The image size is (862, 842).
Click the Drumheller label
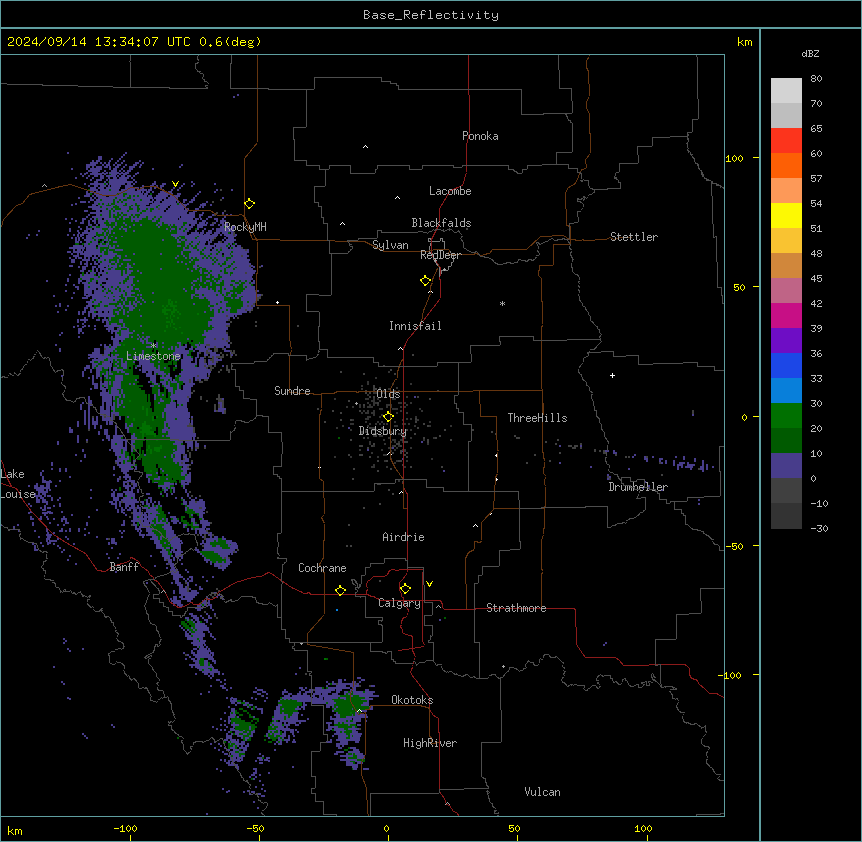[x=638, y=487]
